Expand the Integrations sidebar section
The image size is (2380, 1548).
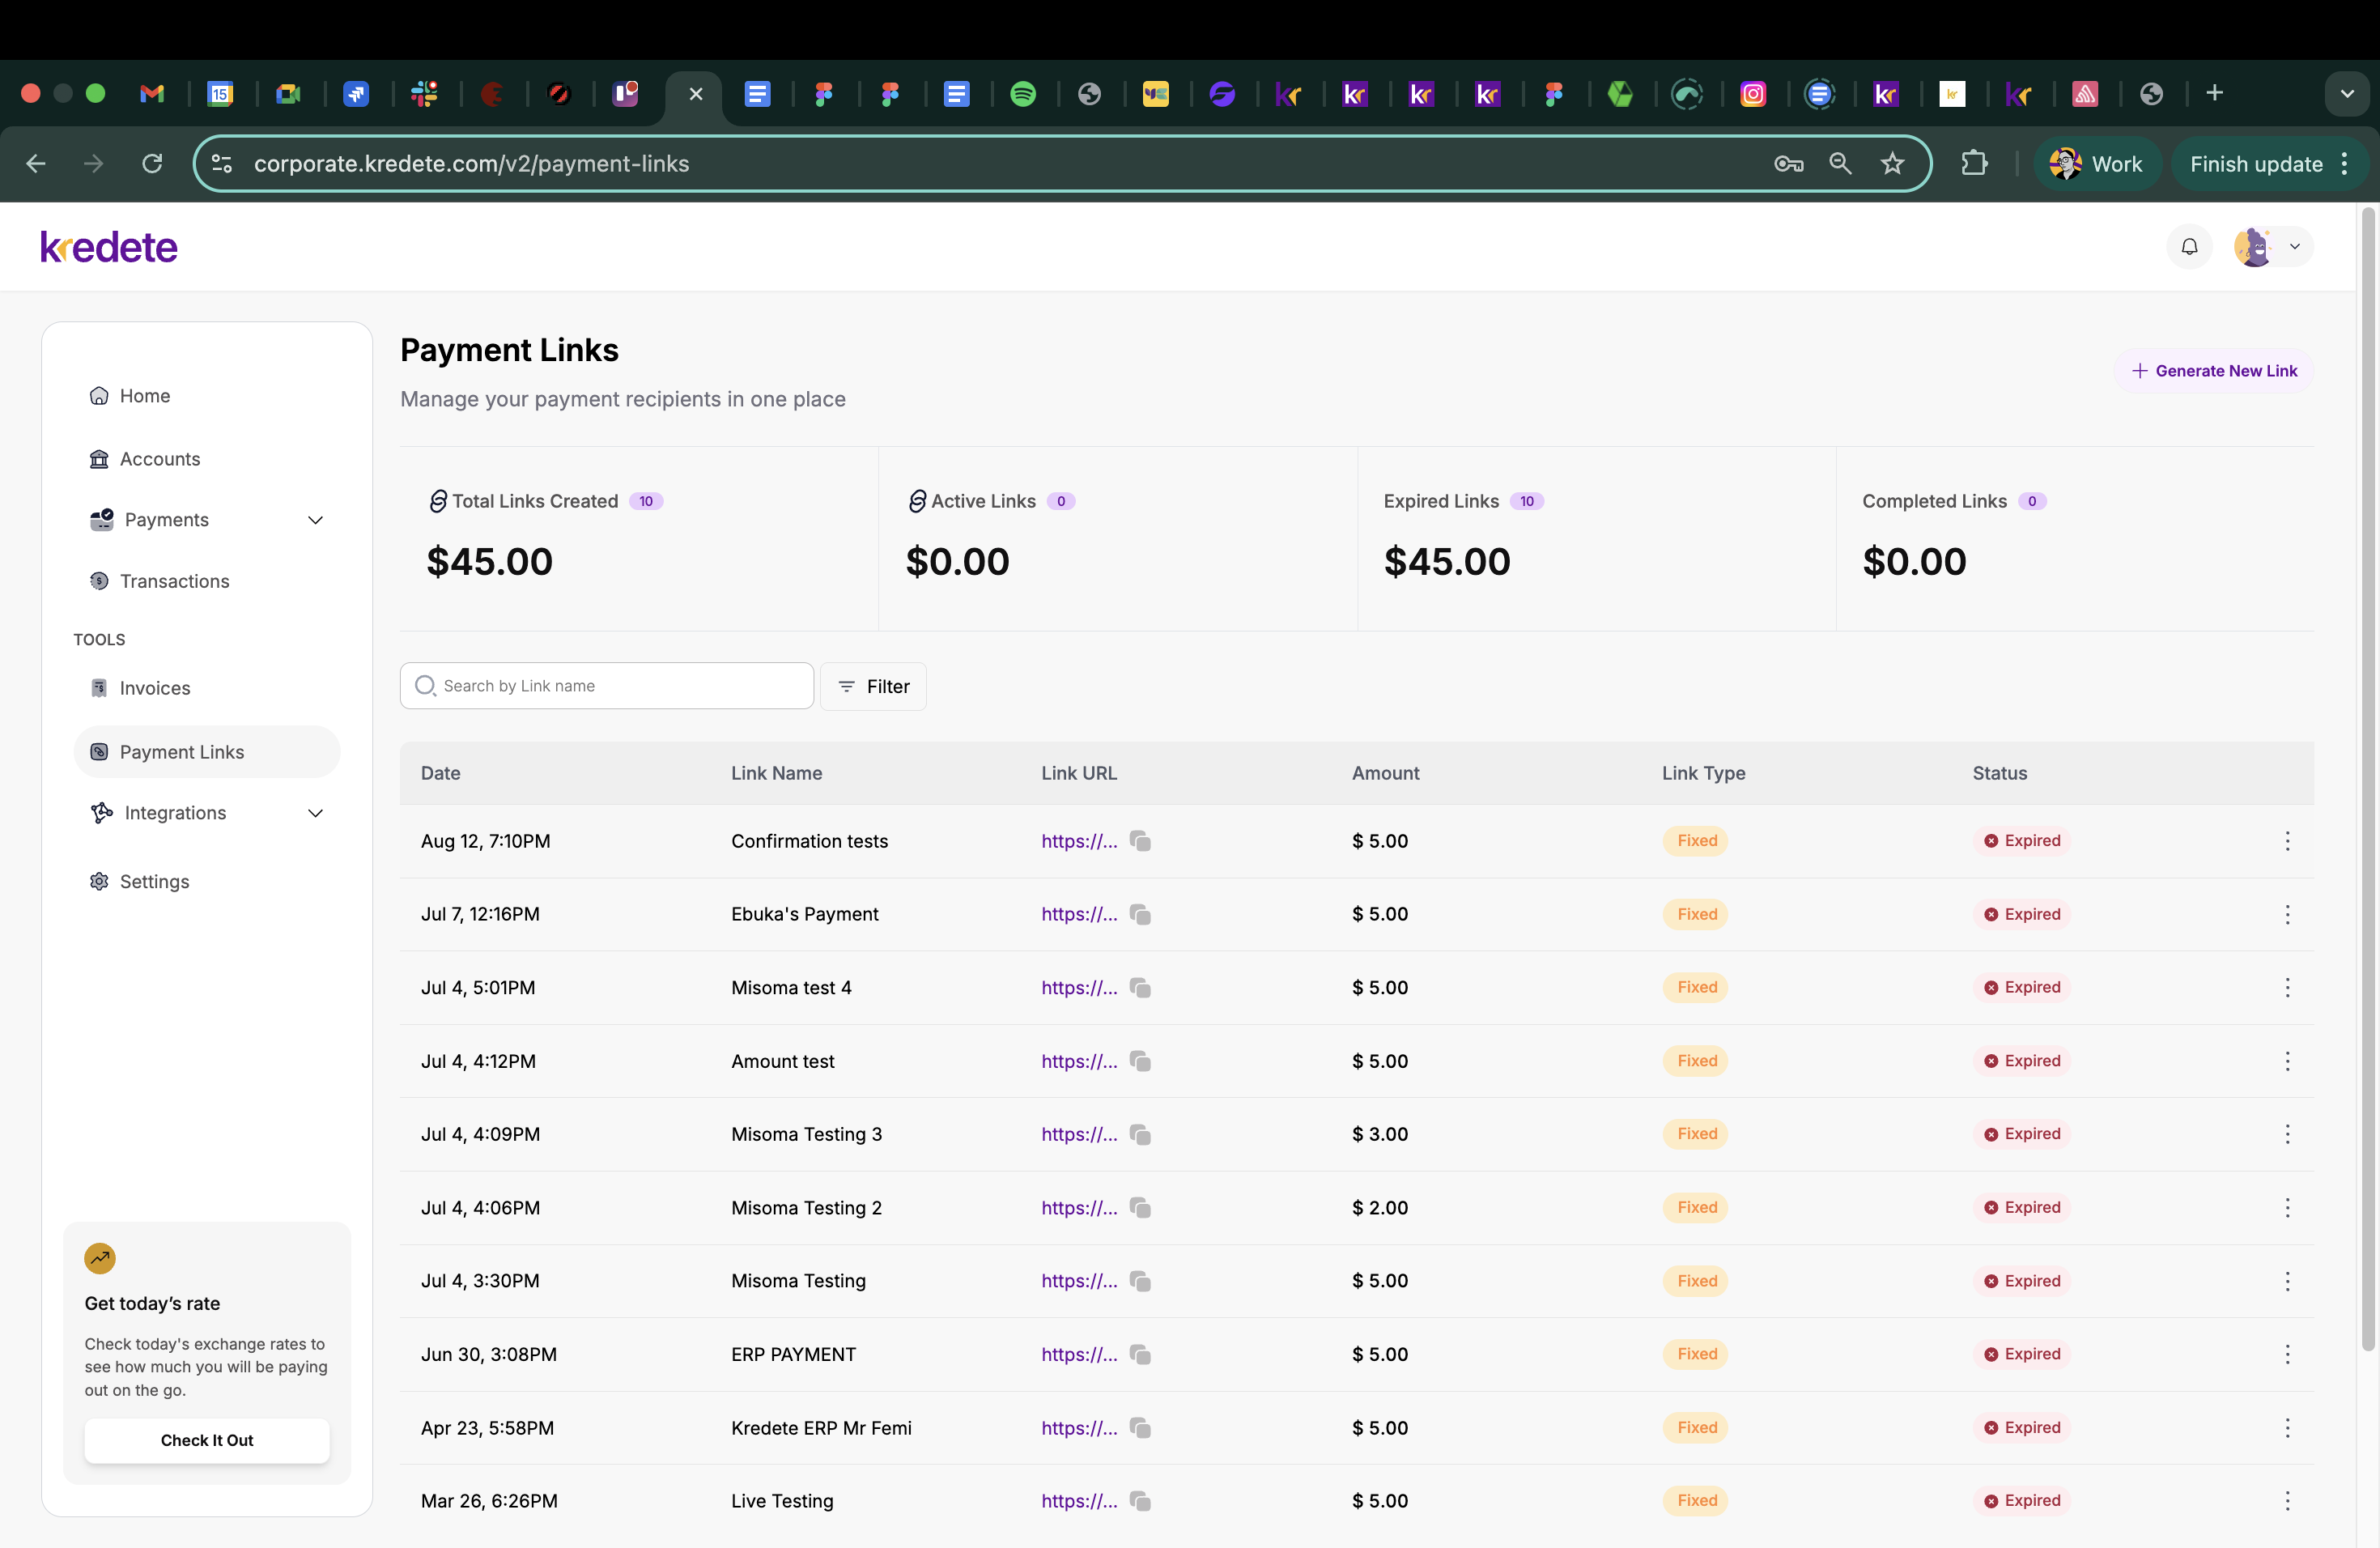tap(315, 813)
